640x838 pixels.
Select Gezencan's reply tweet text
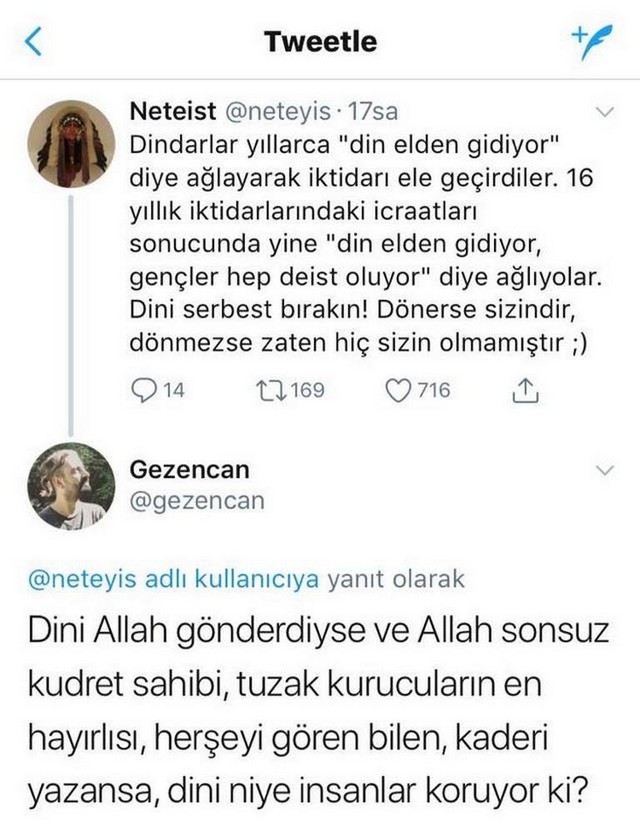click(318, 711)
